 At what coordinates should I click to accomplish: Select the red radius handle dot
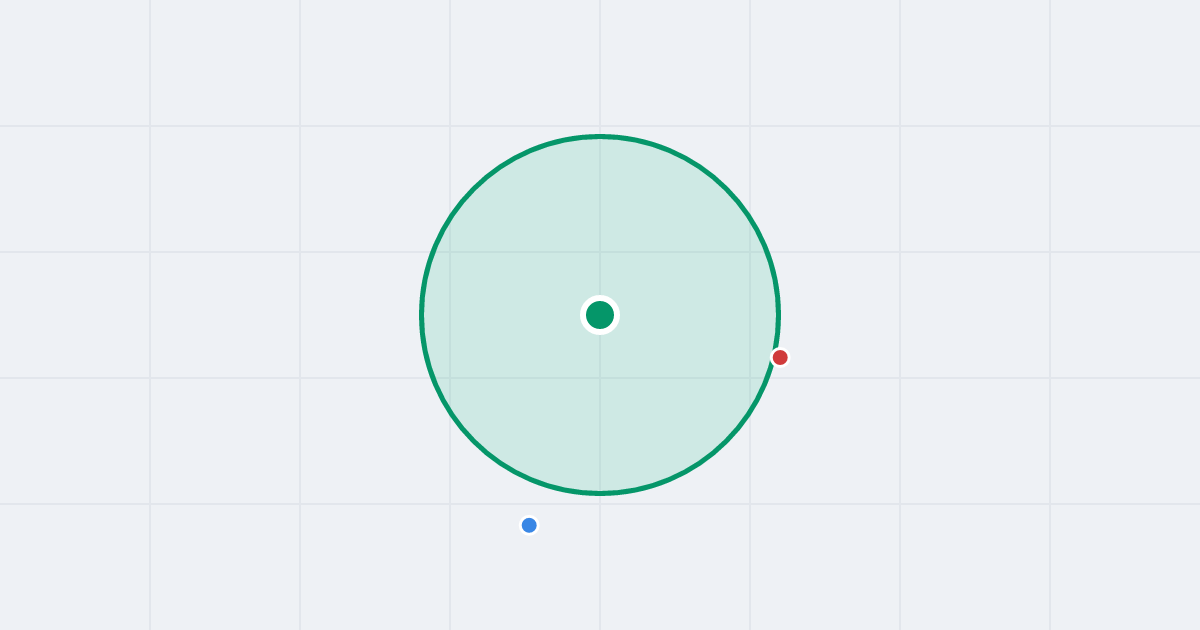point(780,357)
